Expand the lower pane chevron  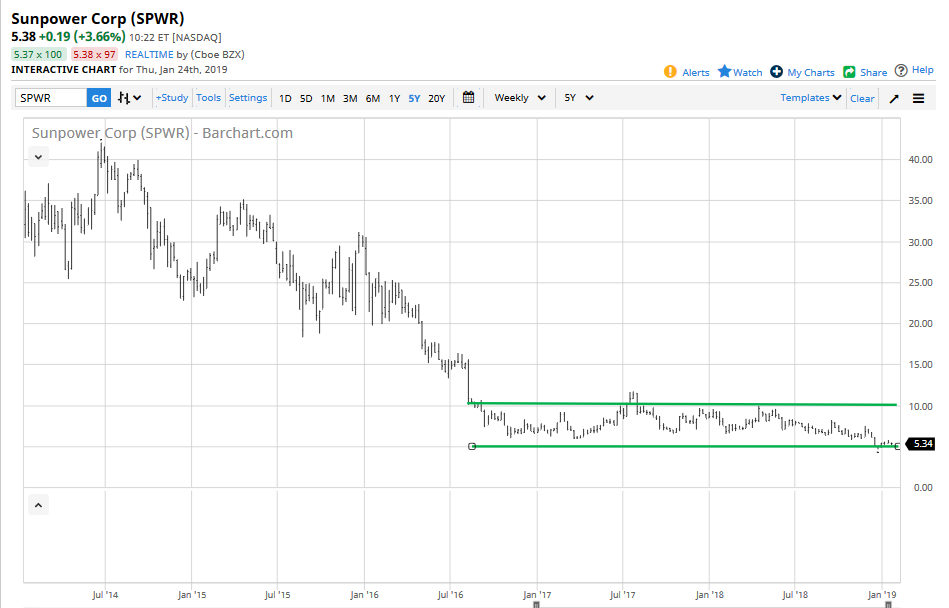click(38, 505)
